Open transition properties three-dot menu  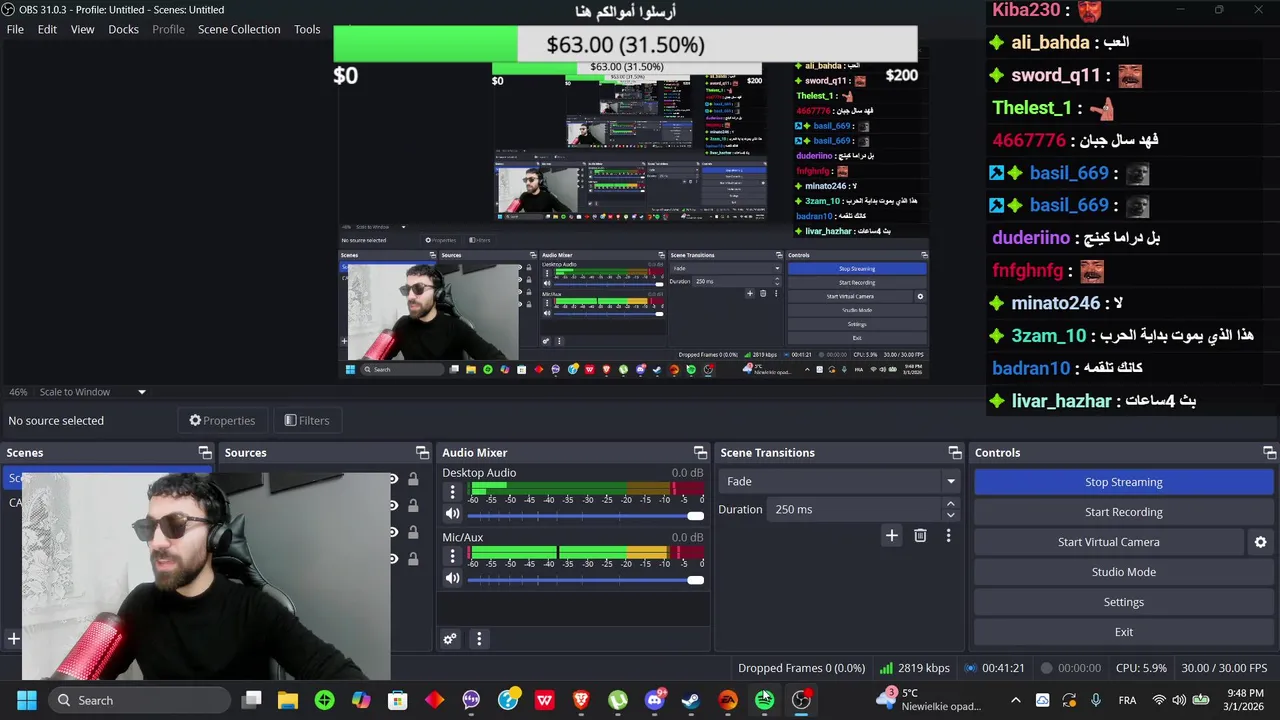948,536
